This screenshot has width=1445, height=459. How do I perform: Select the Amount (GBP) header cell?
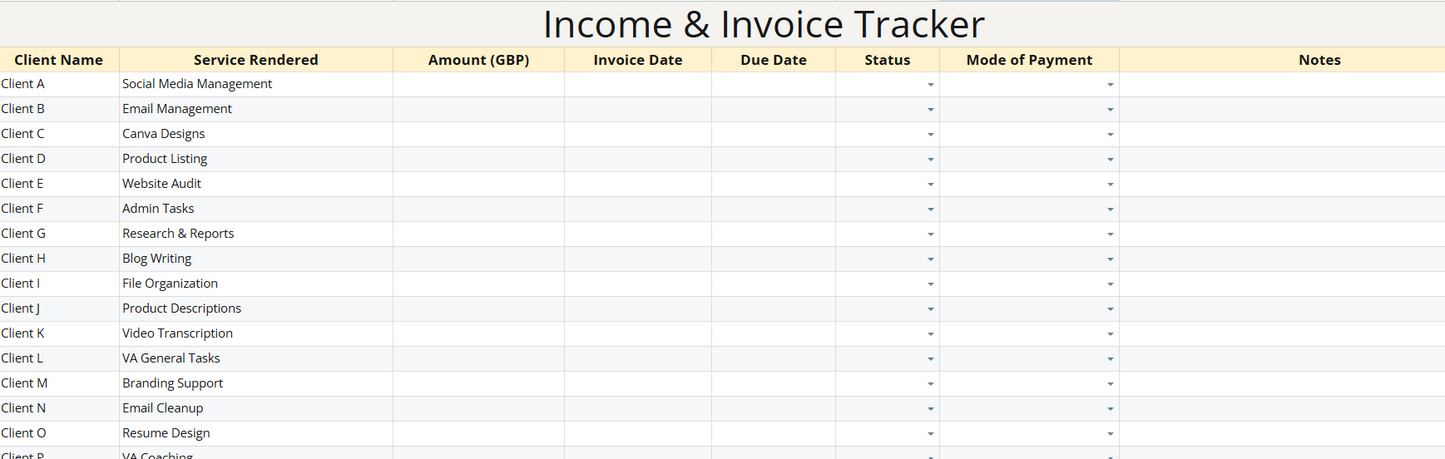point(478,60)
